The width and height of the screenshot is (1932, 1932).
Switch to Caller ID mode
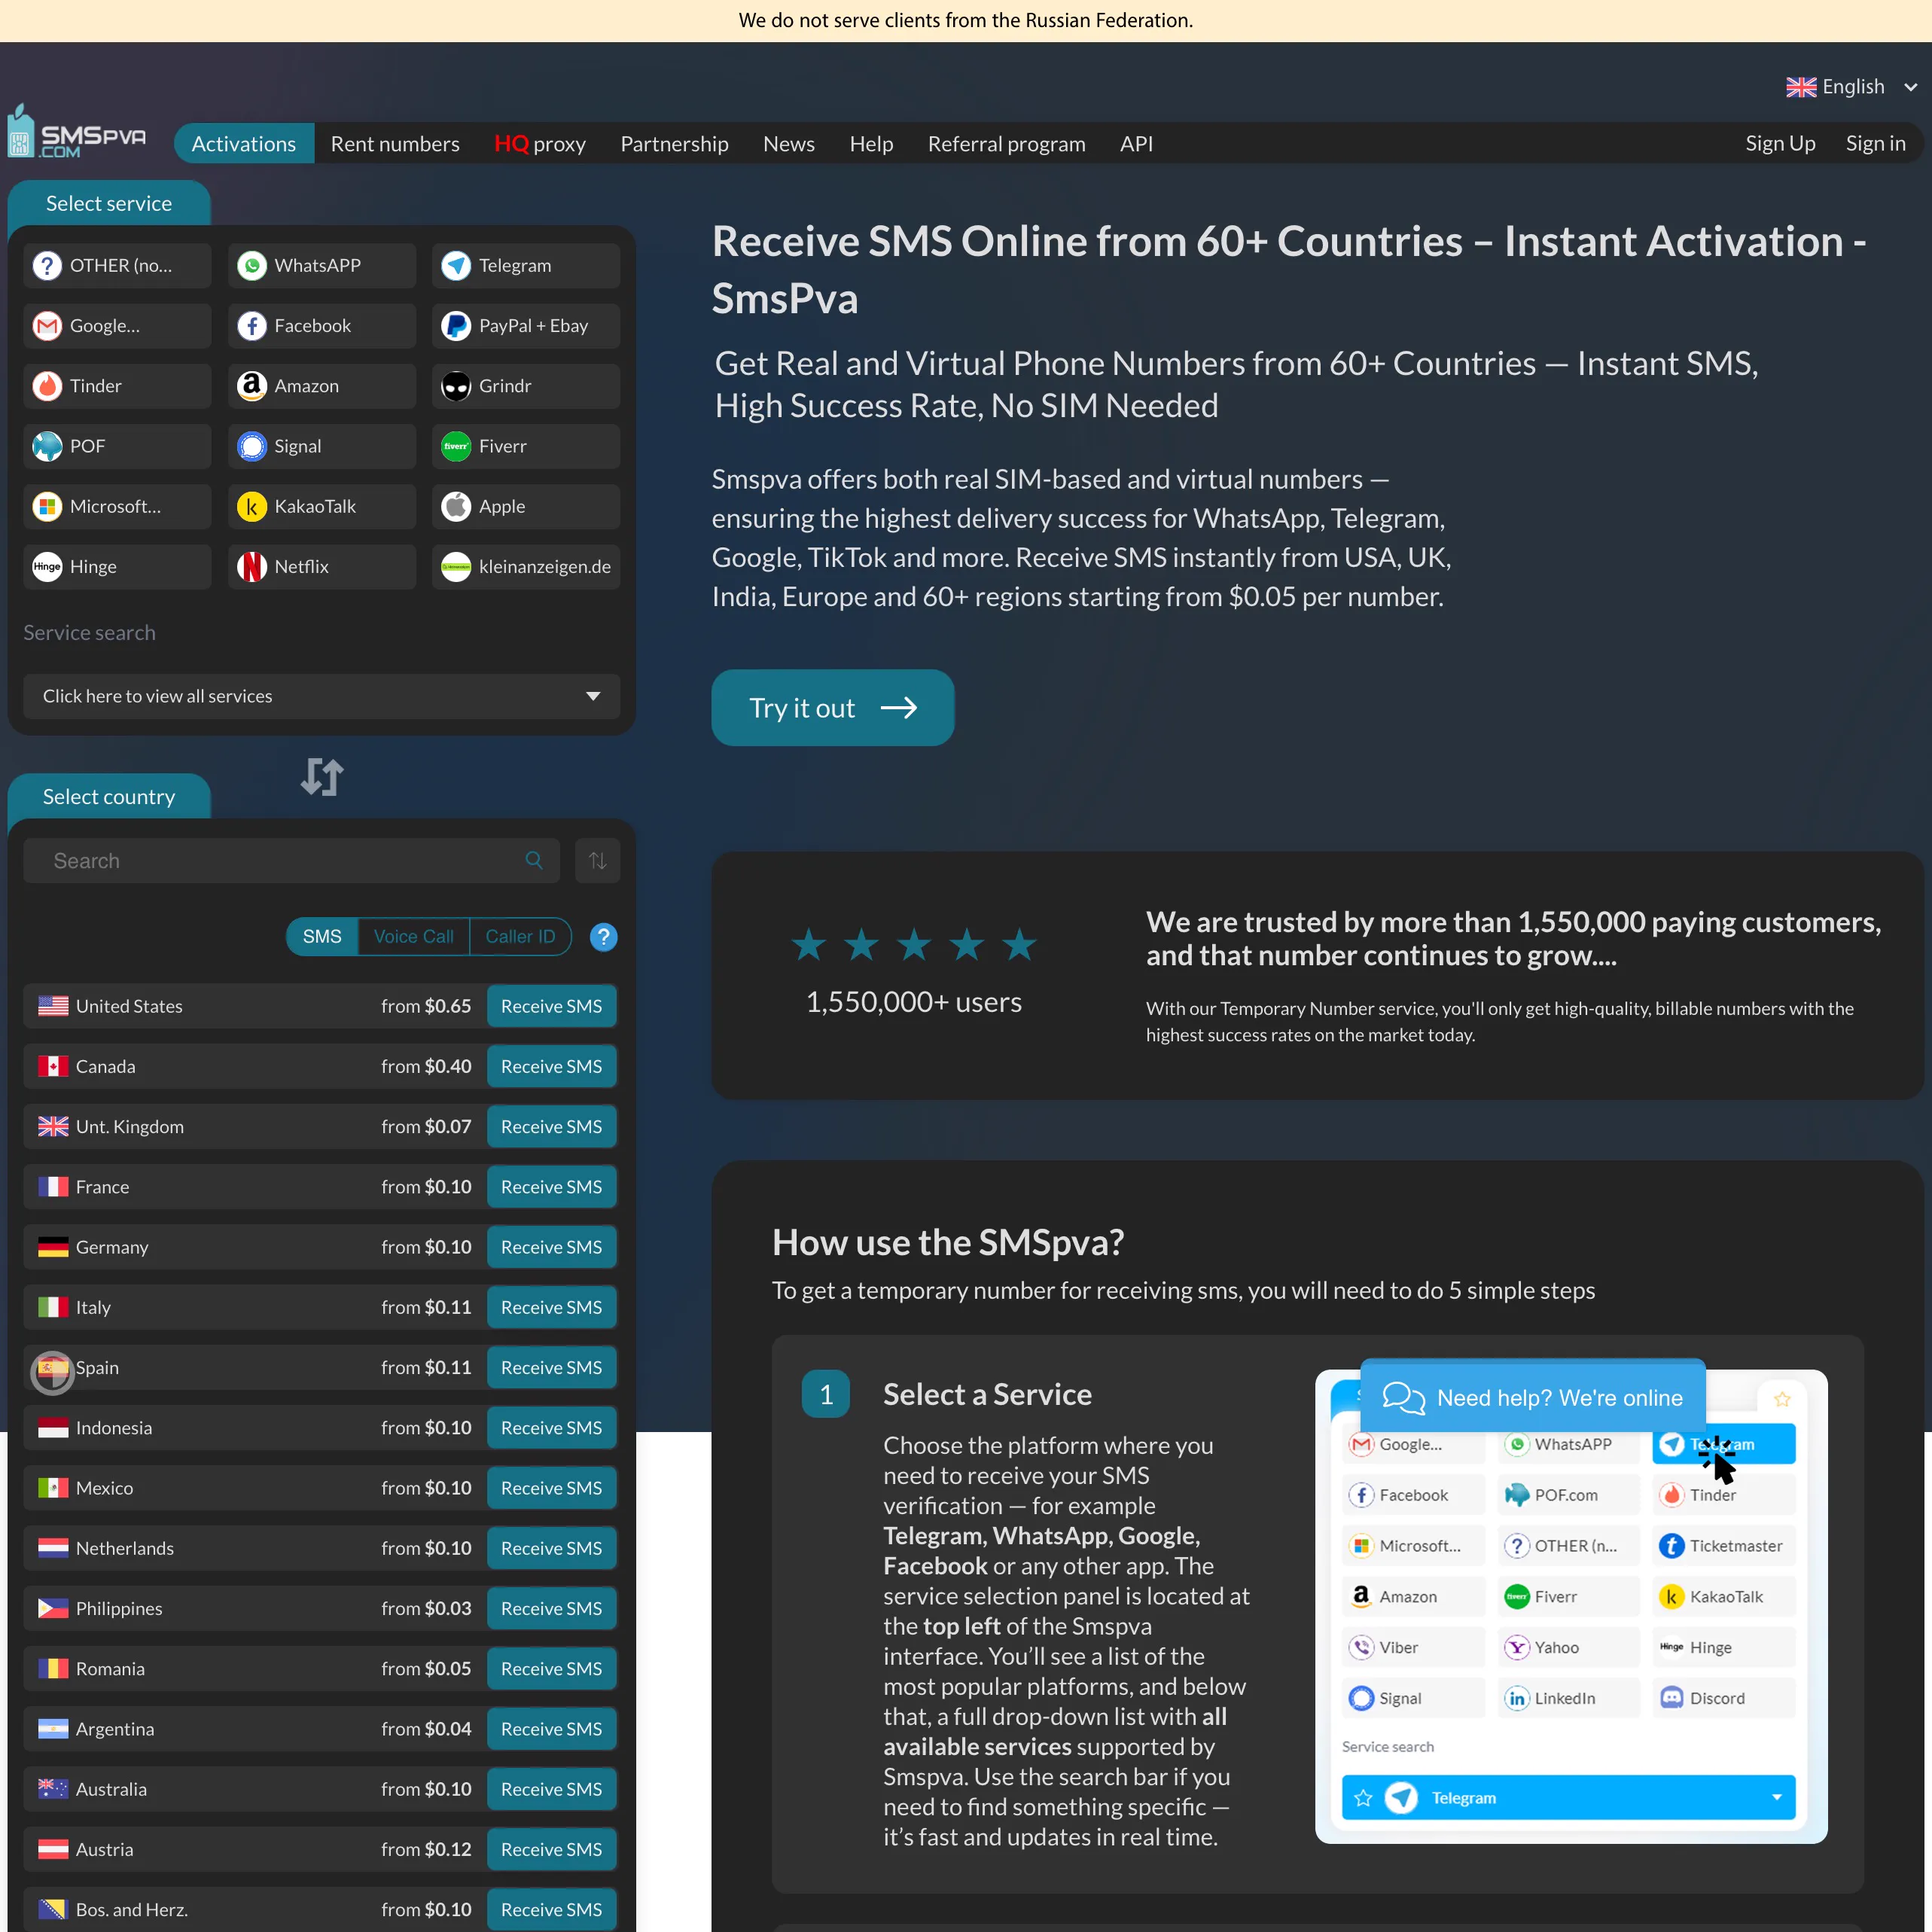(x=520, y=937)
